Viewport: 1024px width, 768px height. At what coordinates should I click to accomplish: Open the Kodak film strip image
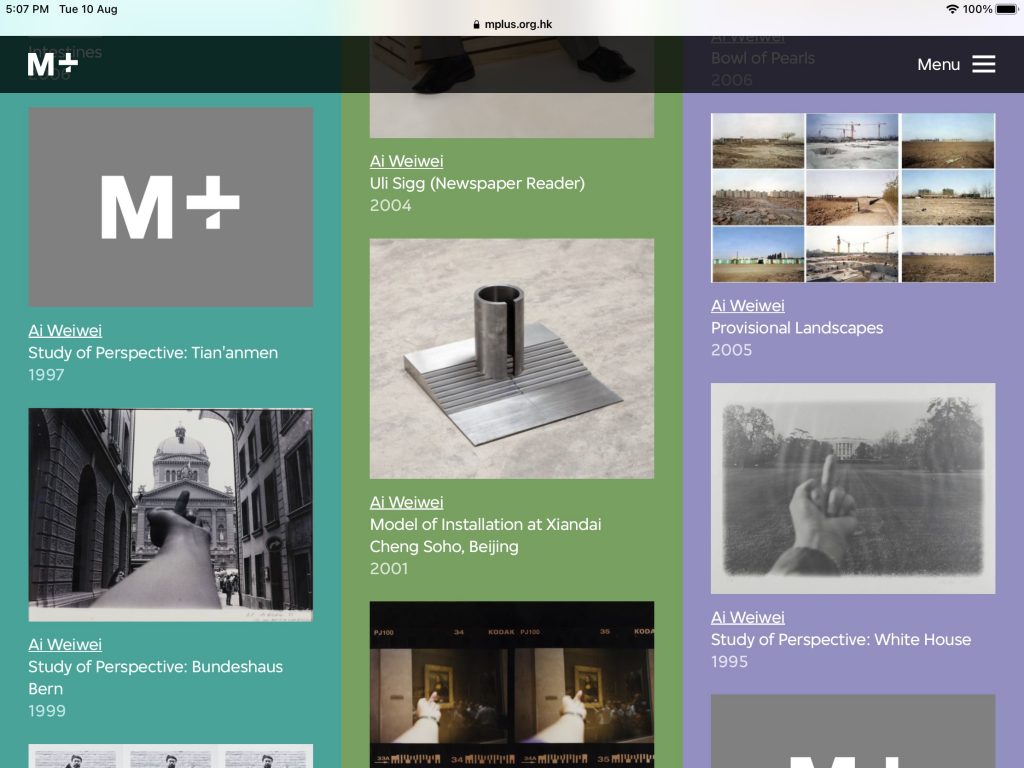512,684
